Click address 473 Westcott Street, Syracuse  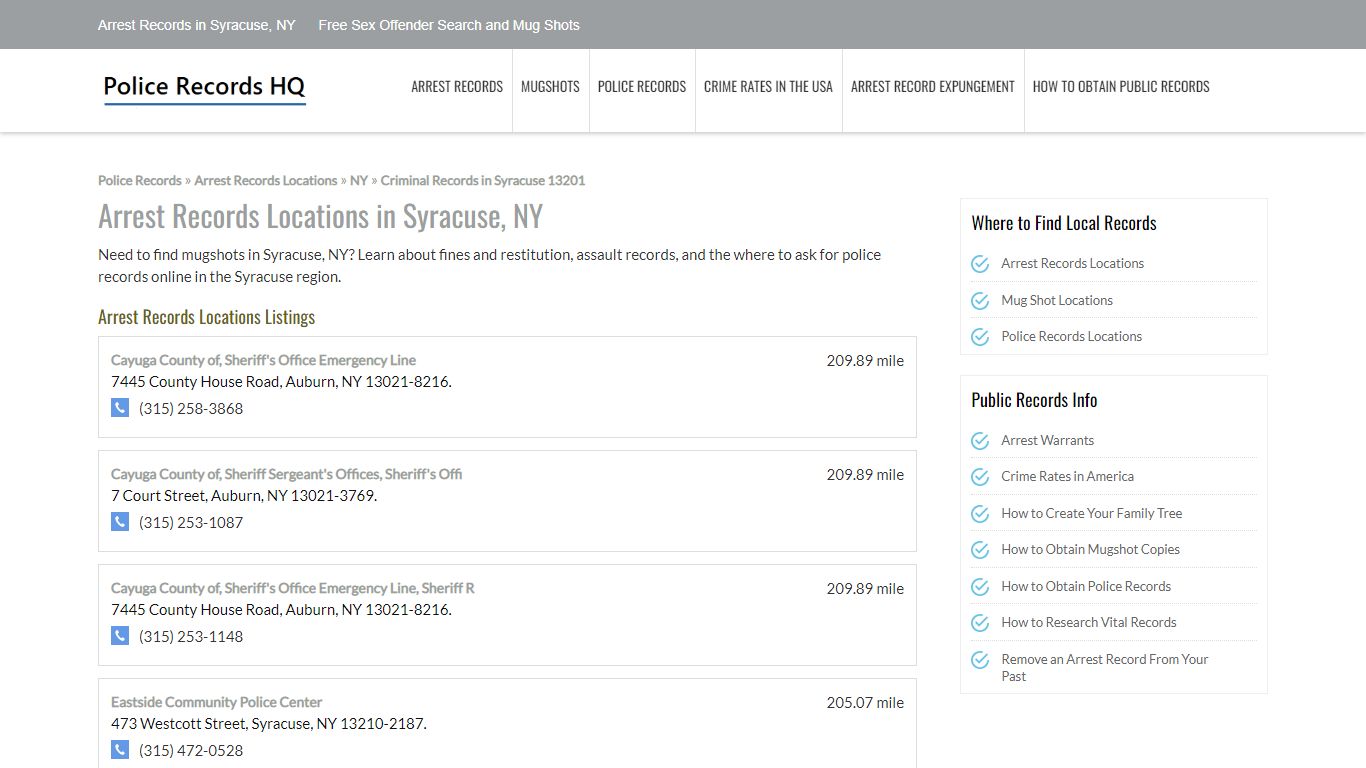point(269,723)
